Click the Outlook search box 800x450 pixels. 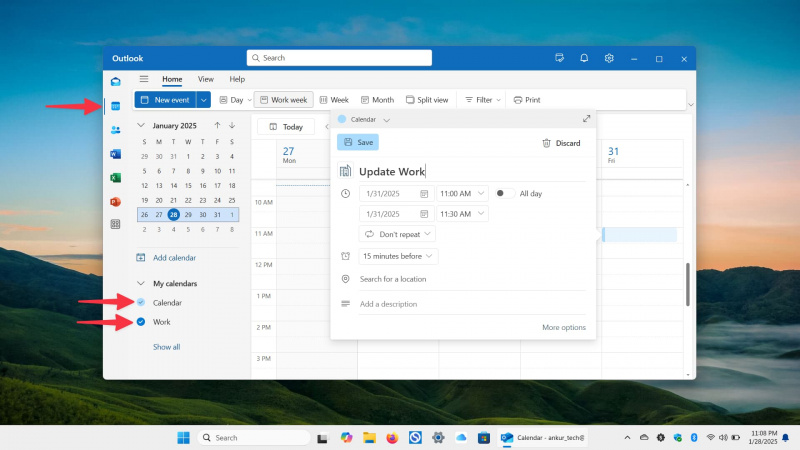(x=339, y=58)
